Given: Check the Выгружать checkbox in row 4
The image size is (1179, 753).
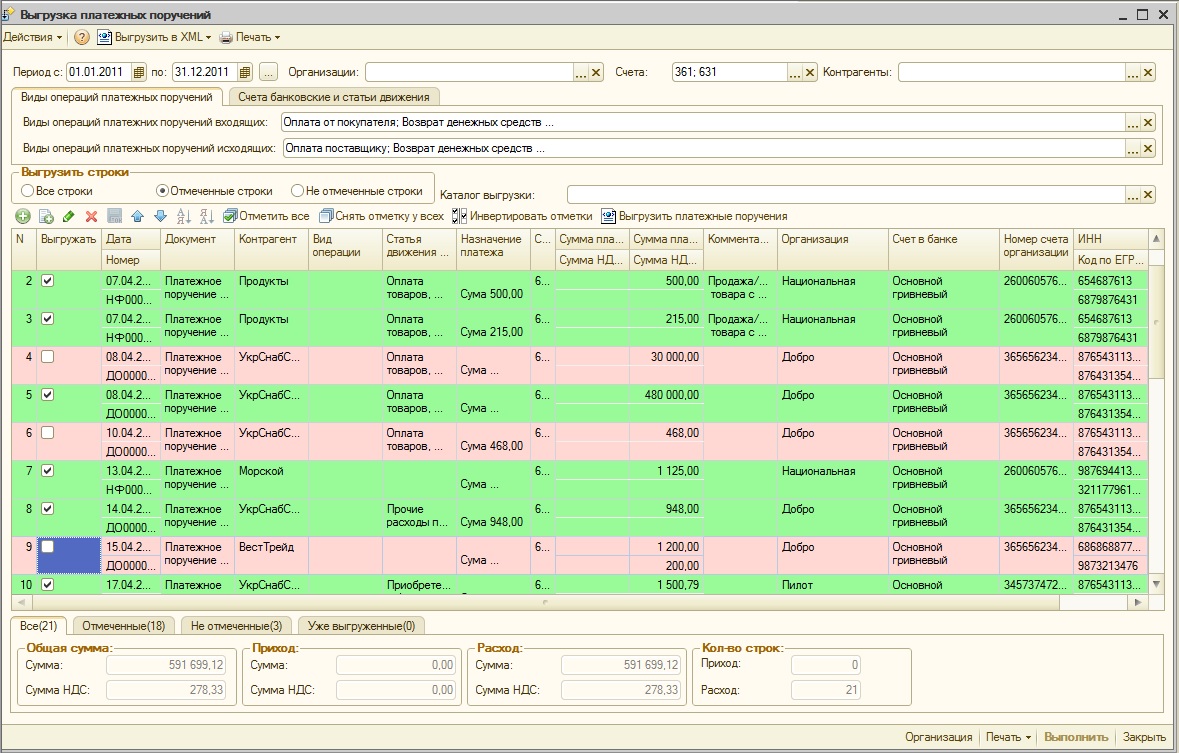Looking at the screenshot, I should [47, 357].
